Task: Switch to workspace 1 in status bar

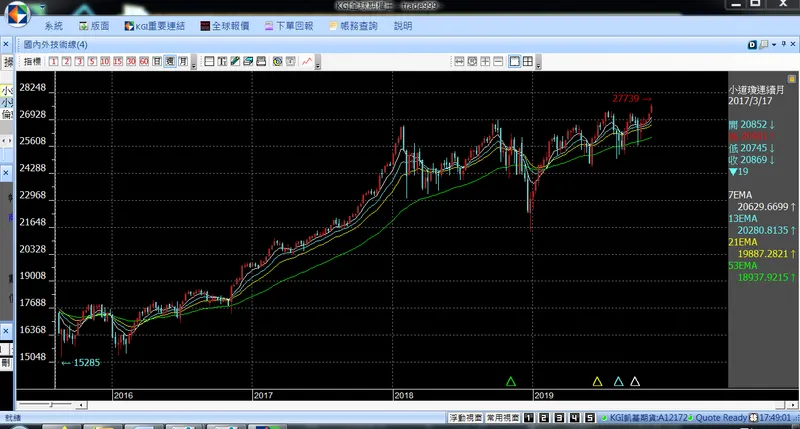Action: (x=529, y=418)
